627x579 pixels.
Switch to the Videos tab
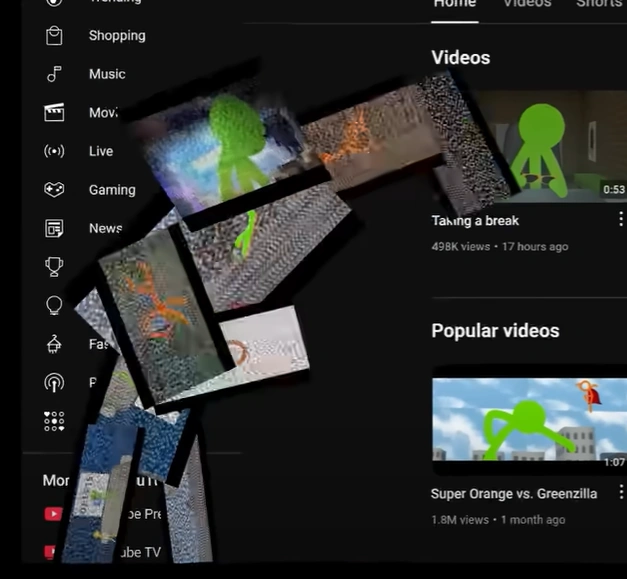click(x=527, y=4)
